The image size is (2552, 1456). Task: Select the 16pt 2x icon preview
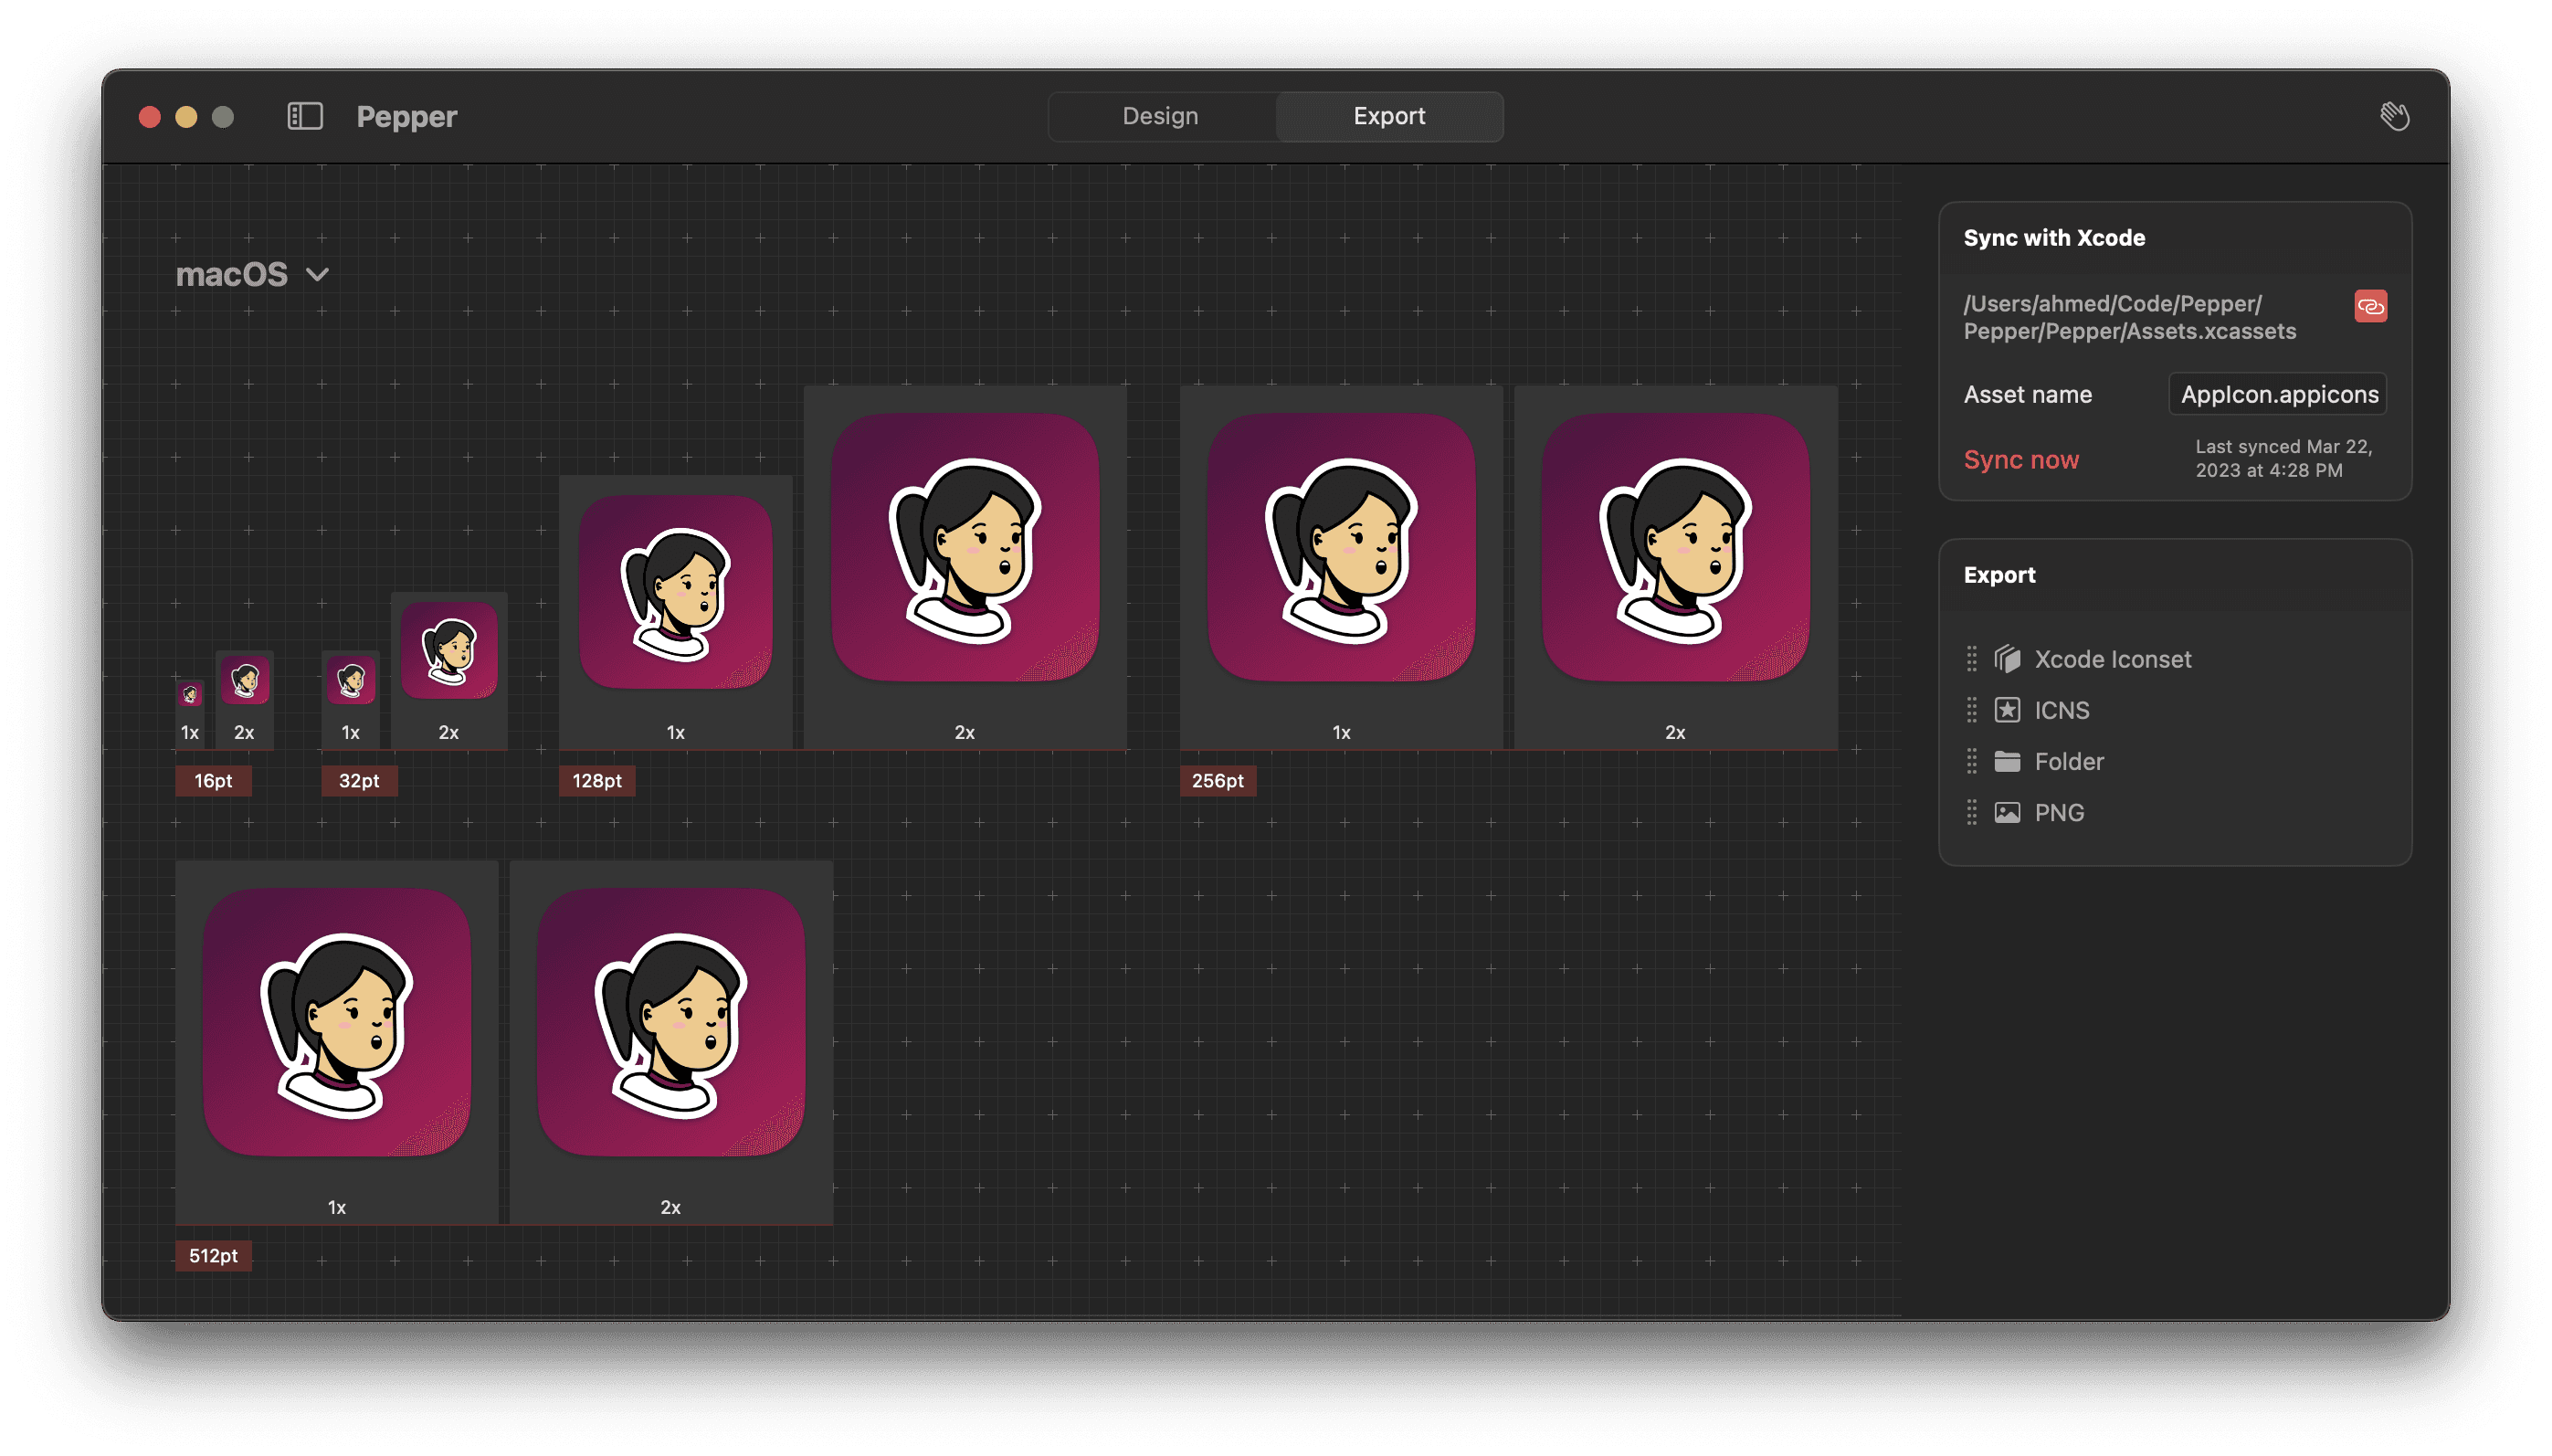click(244, 681)
